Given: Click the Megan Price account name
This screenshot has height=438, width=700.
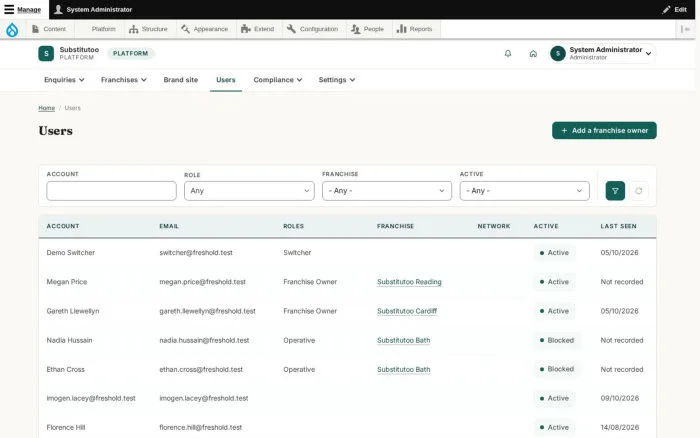Looking at the screenshot, I should click(x=67, y=282).
